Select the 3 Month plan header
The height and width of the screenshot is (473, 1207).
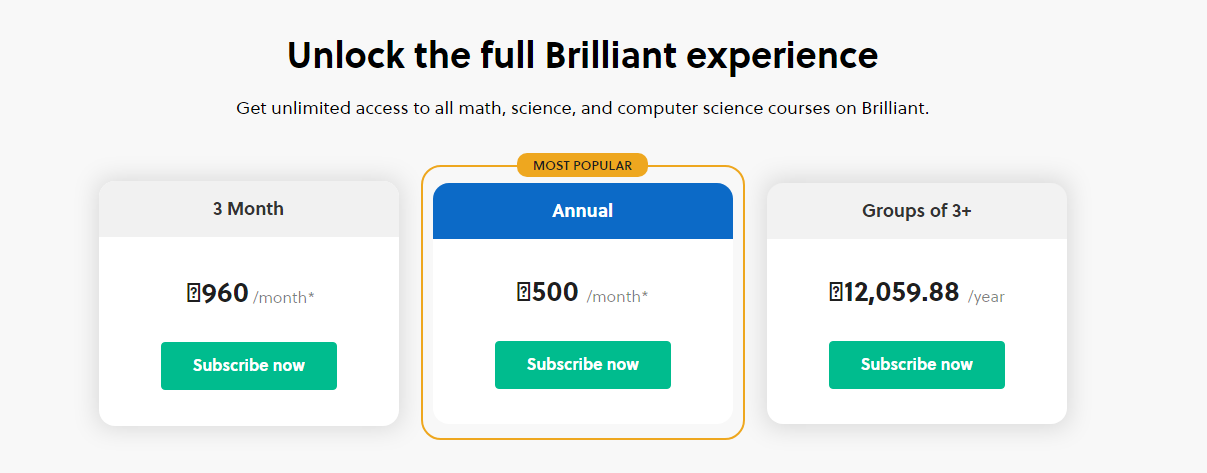[249, 209]
